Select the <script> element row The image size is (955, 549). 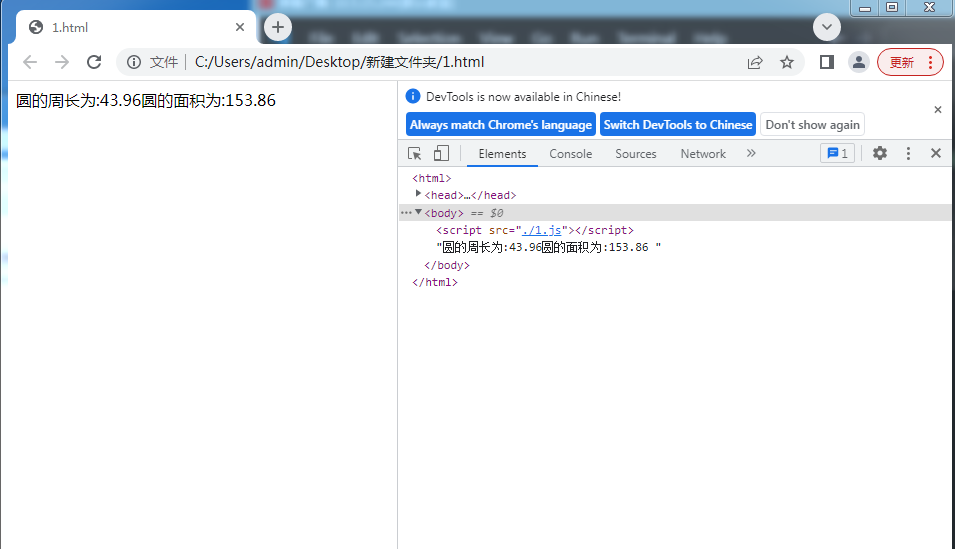(535, 230)
